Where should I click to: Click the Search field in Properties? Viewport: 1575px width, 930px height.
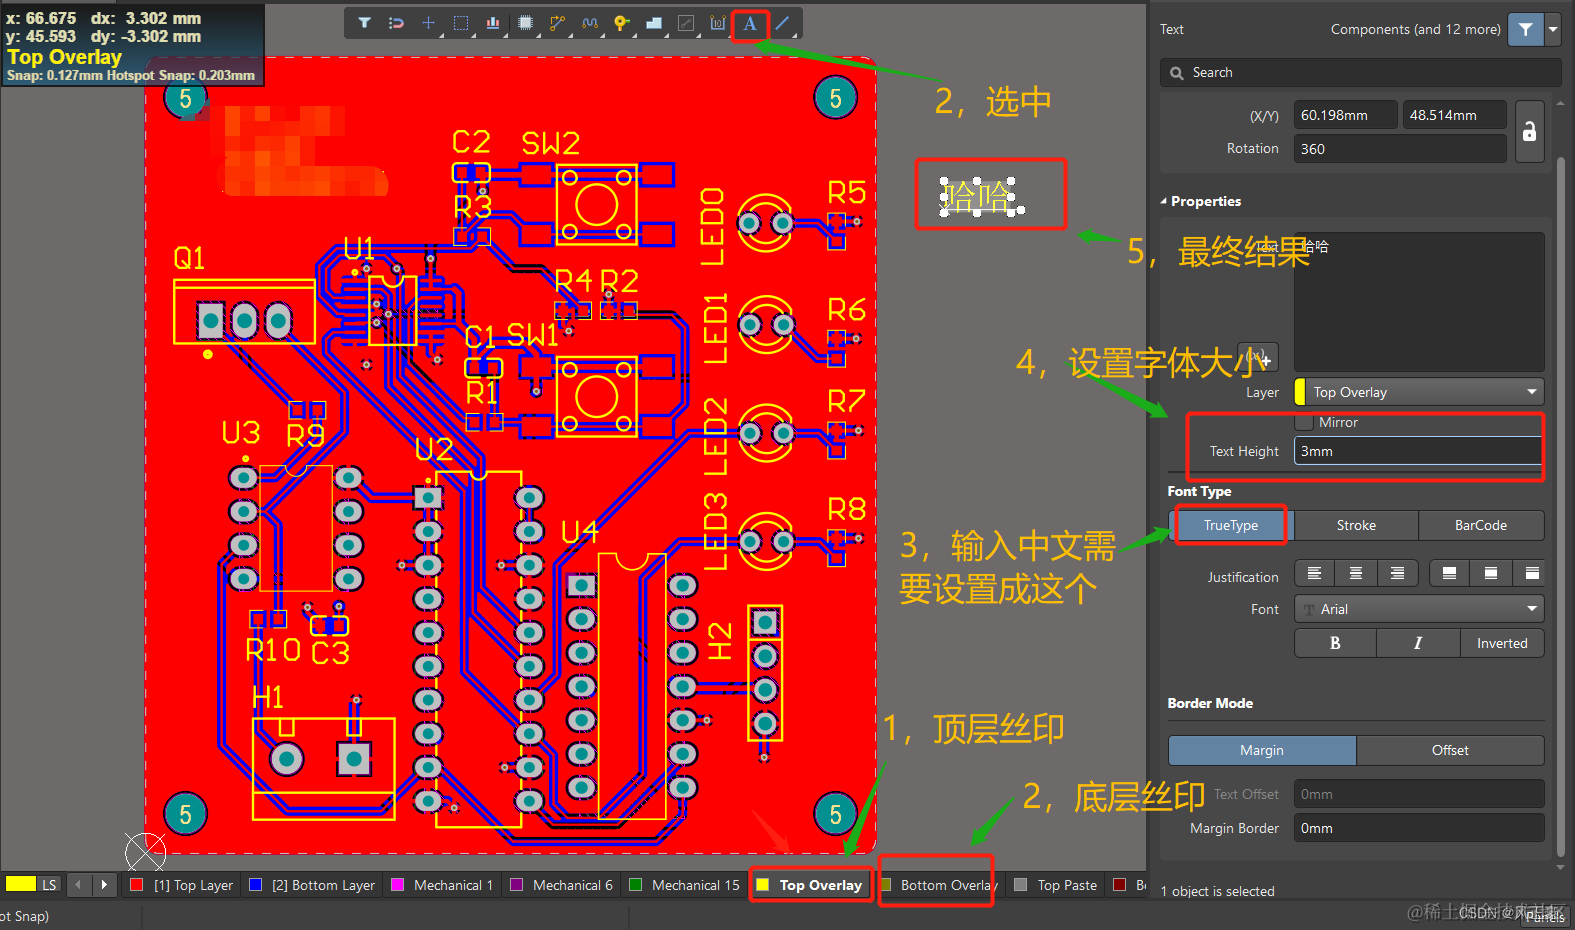(x=1361, y=72)
